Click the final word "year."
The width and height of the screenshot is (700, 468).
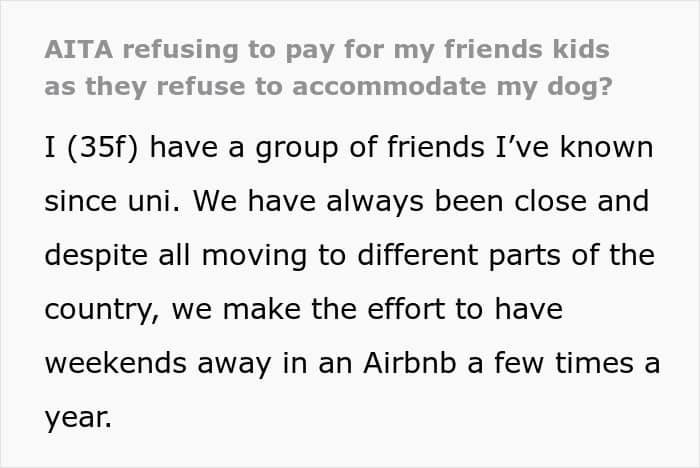pyautogui.click(x=78, y=418)
